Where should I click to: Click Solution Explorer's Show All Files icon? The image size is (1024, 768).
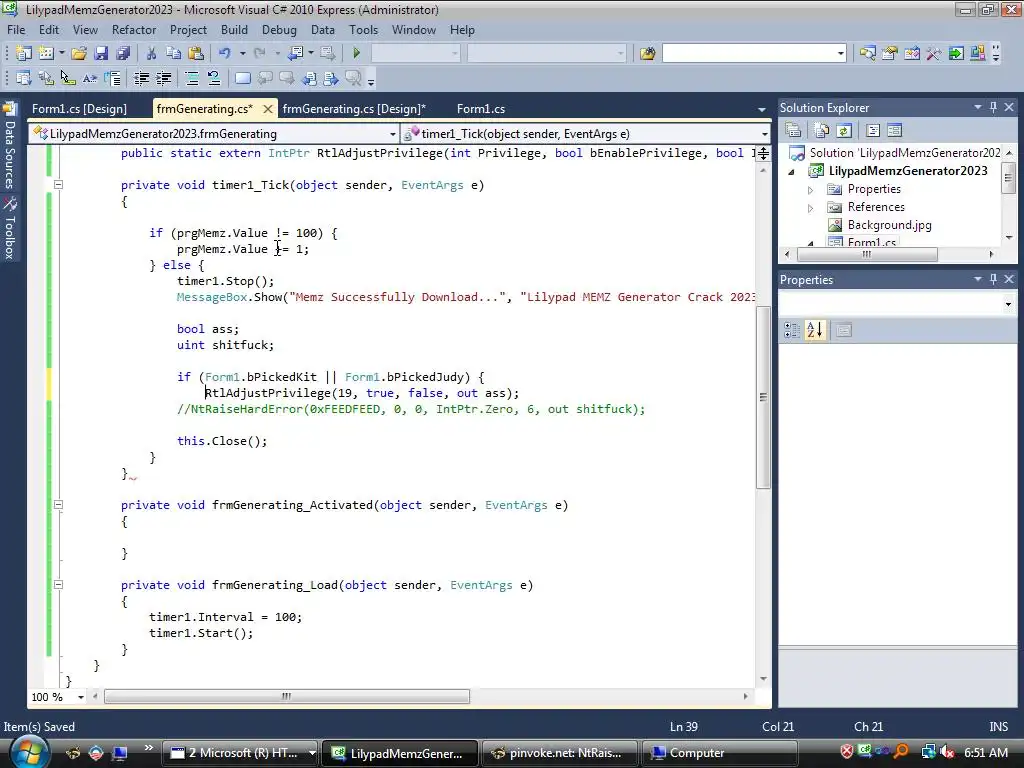click(x=822, y=131)
